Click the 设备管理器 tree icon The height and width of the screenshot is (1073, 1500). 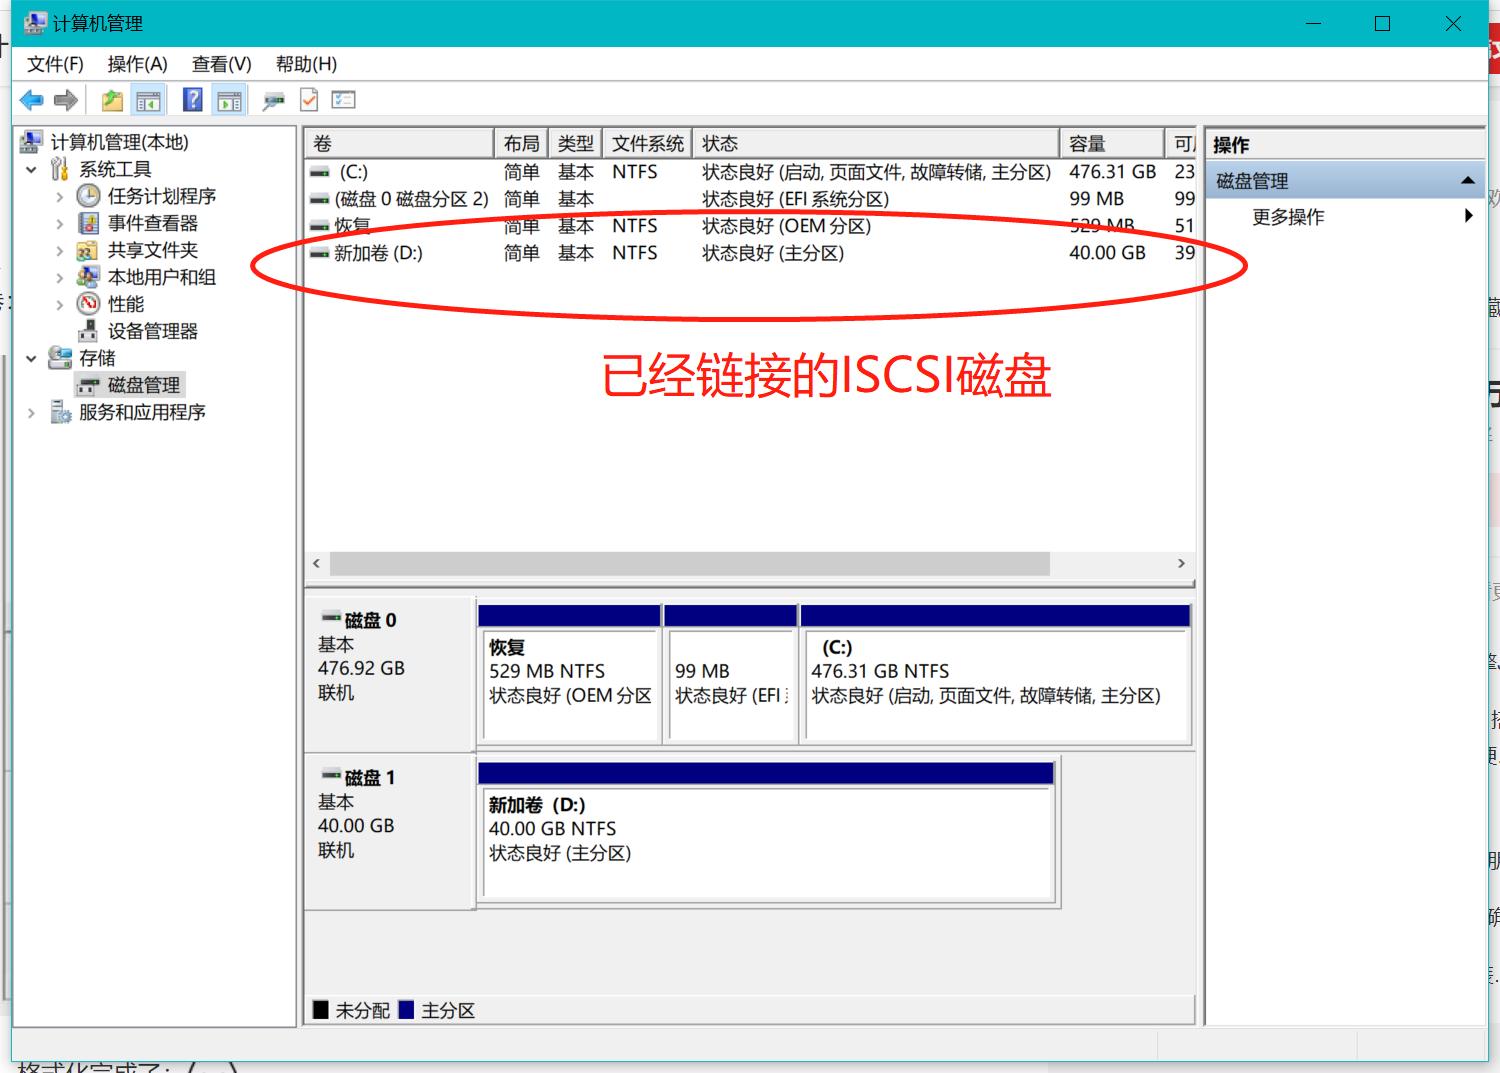(x=88, y=331)
